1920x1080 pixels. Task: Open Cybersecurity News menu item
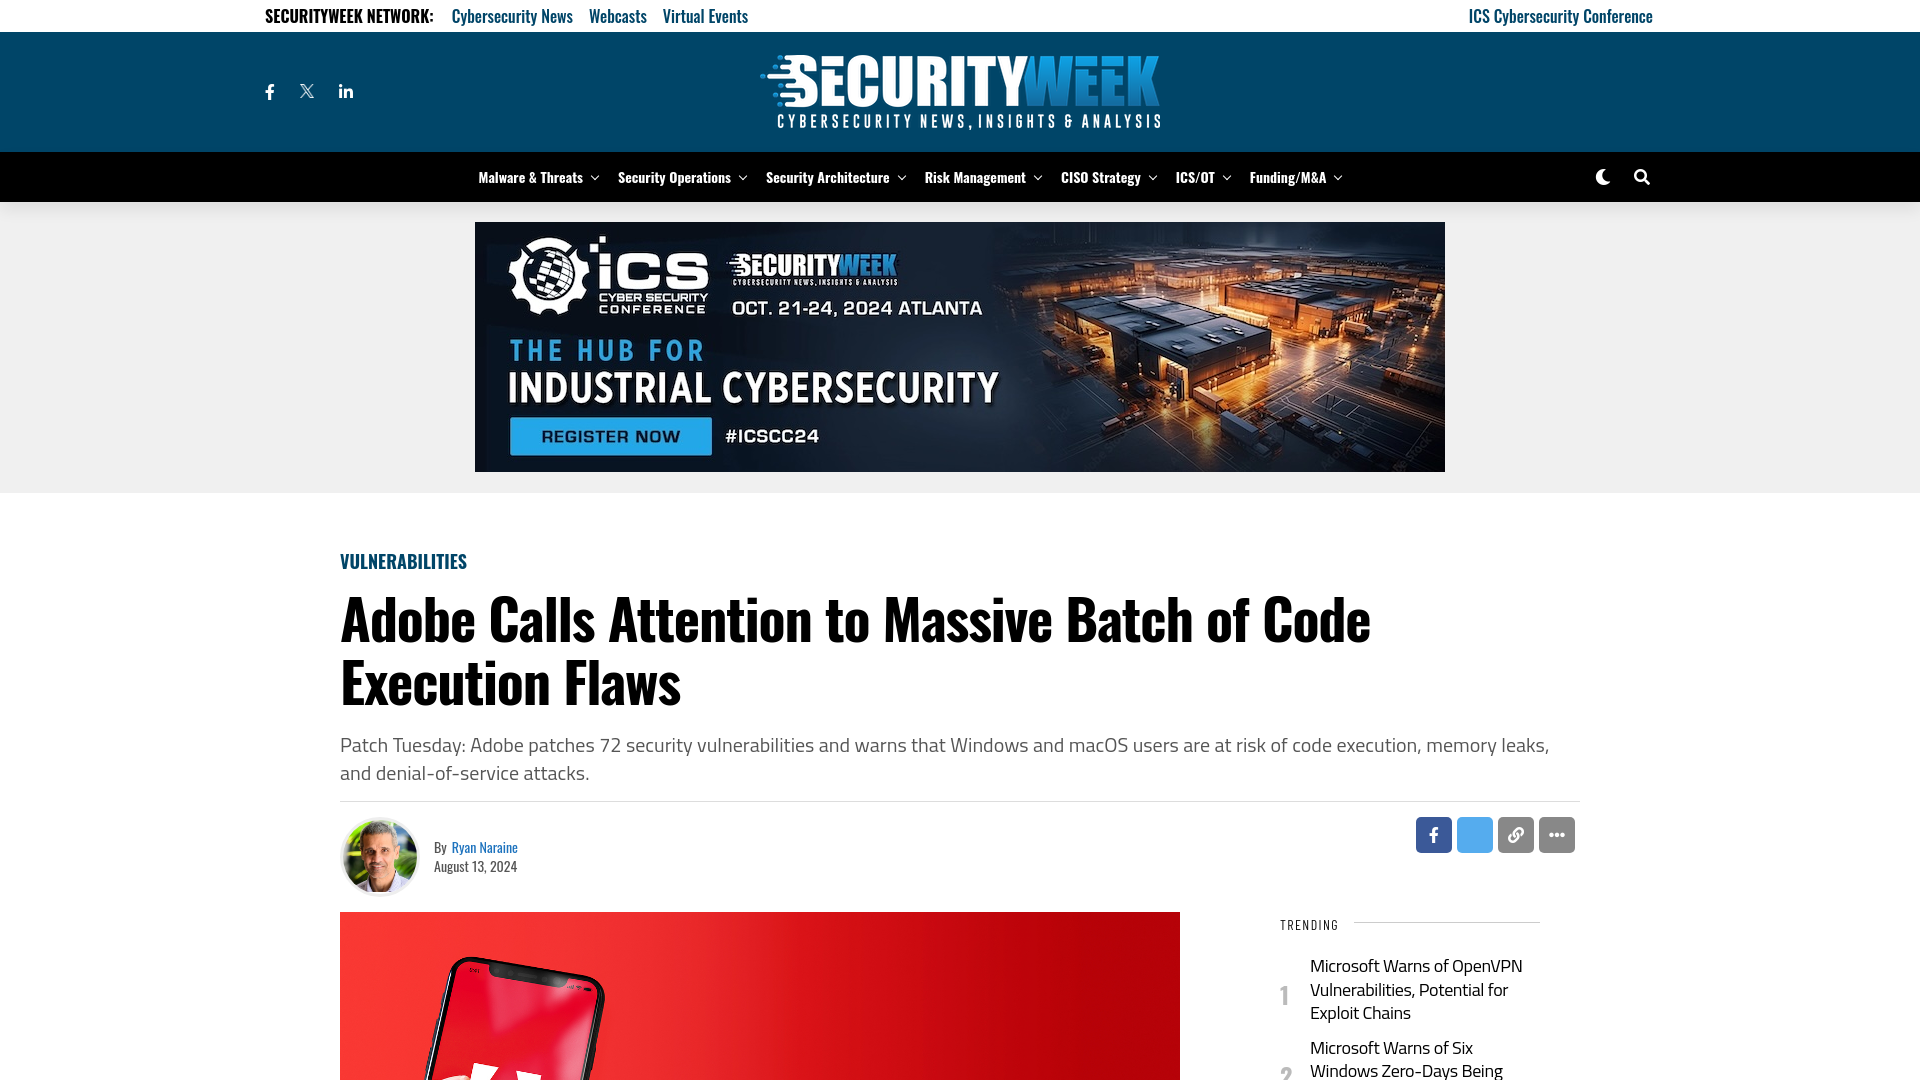[512, 15]
